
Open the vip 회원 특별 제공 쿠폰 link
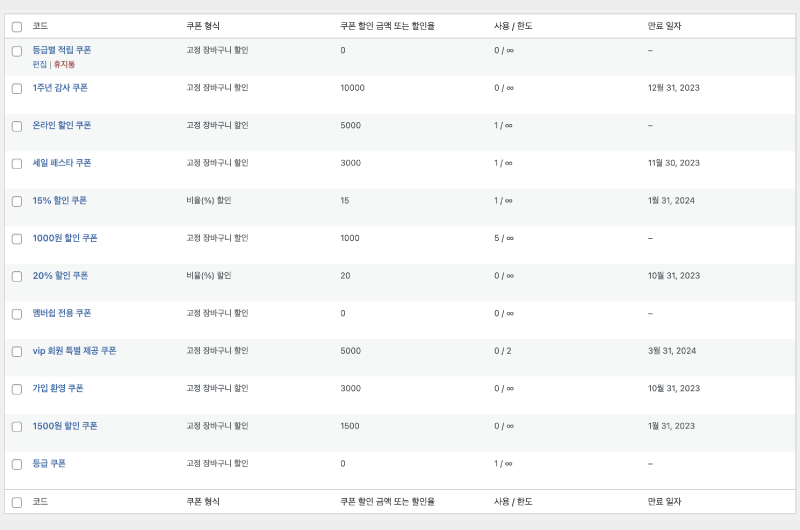click(x=74, y=351)
